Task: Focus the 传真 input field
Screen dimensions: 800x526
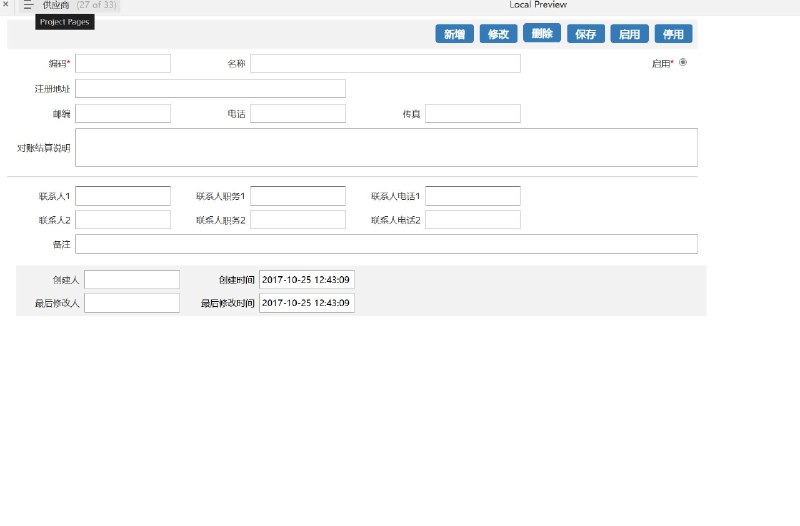Action: (x=473, y=113)
